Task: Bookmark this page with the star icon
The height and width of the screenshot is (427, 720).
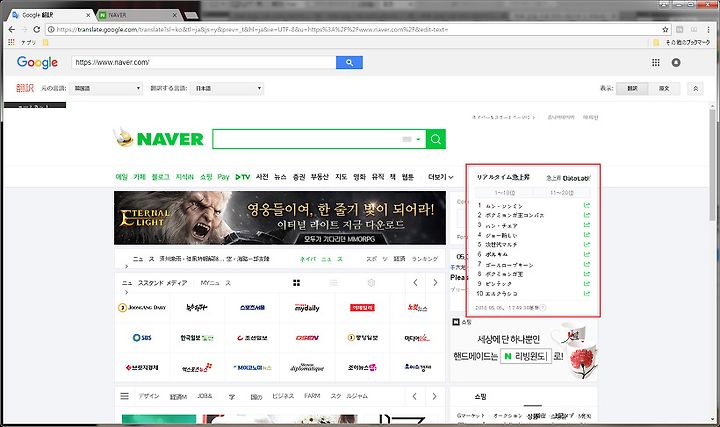Action: coord(665,29)
